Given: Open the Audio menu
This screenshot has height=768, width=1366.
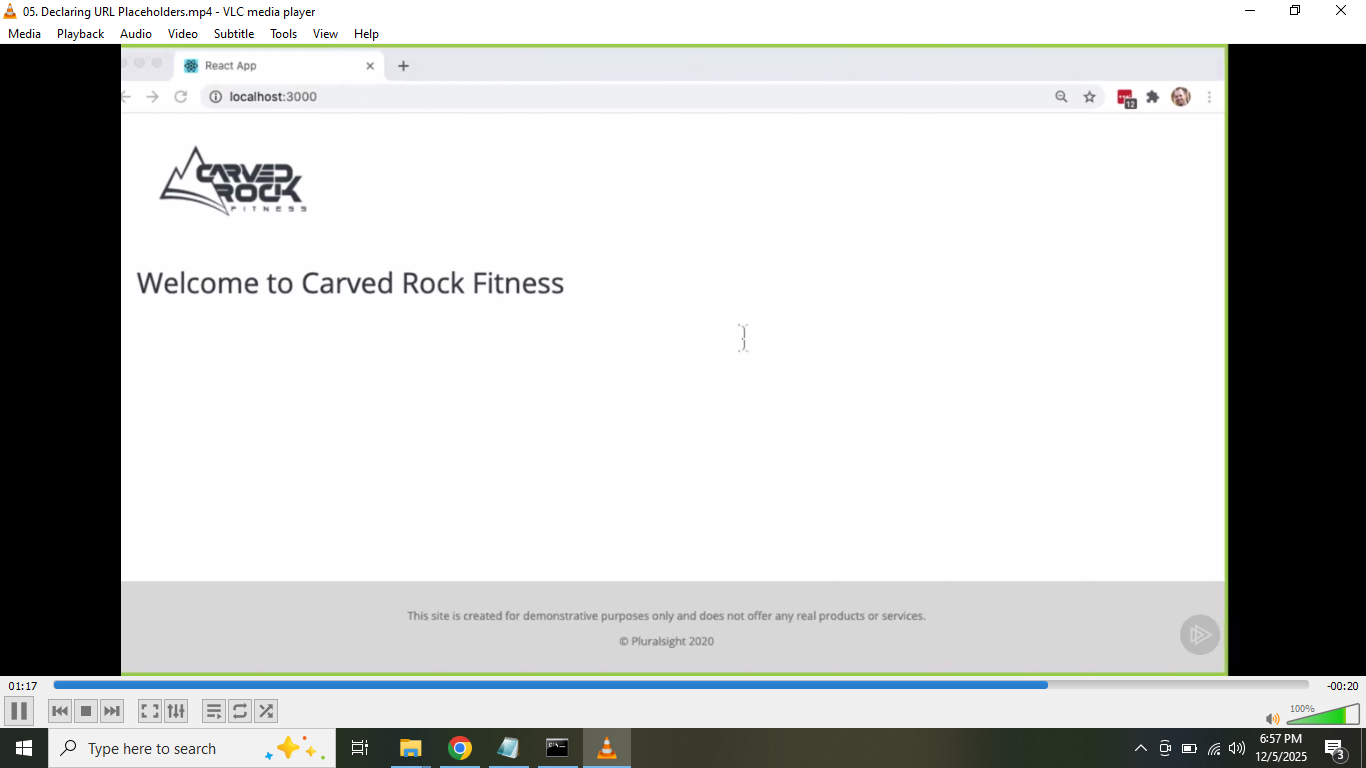Looking at the screenshot, I should (136, 34).
